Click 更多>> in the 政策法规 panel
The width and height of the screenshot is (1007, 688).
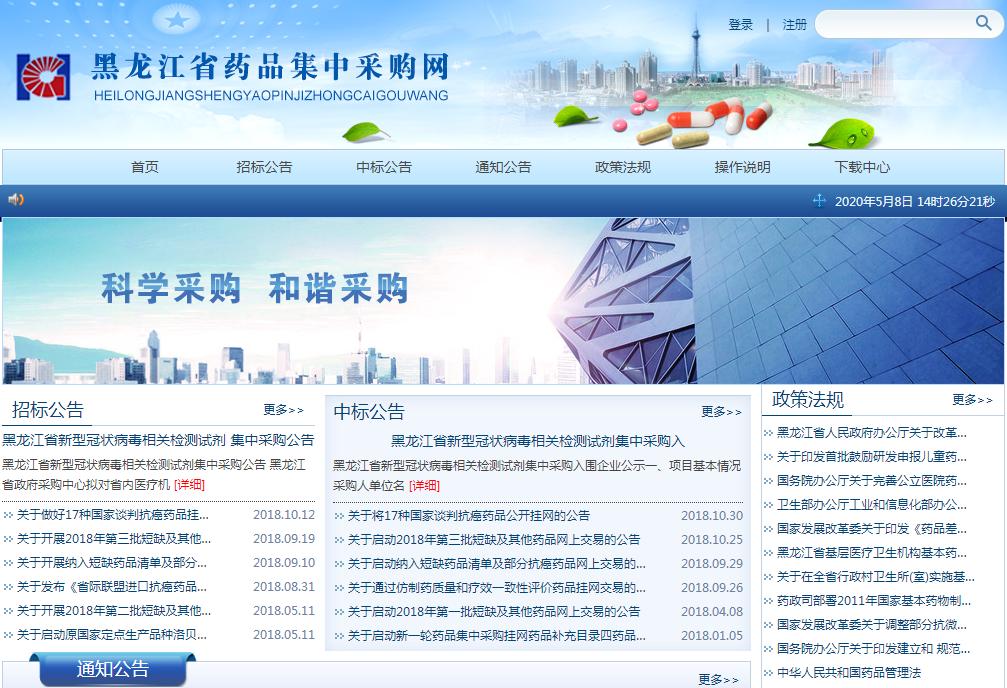pos(969,399)
